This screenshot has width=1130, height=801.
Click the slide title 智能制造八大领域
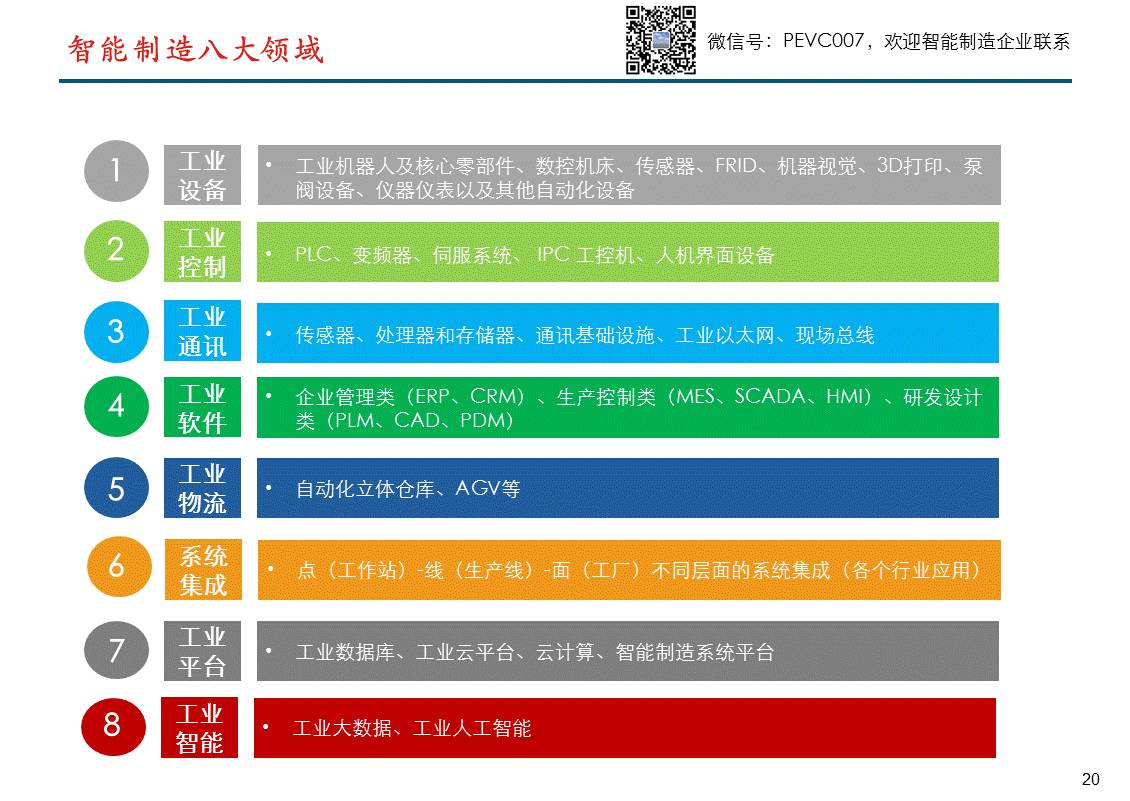pos(196,49)
